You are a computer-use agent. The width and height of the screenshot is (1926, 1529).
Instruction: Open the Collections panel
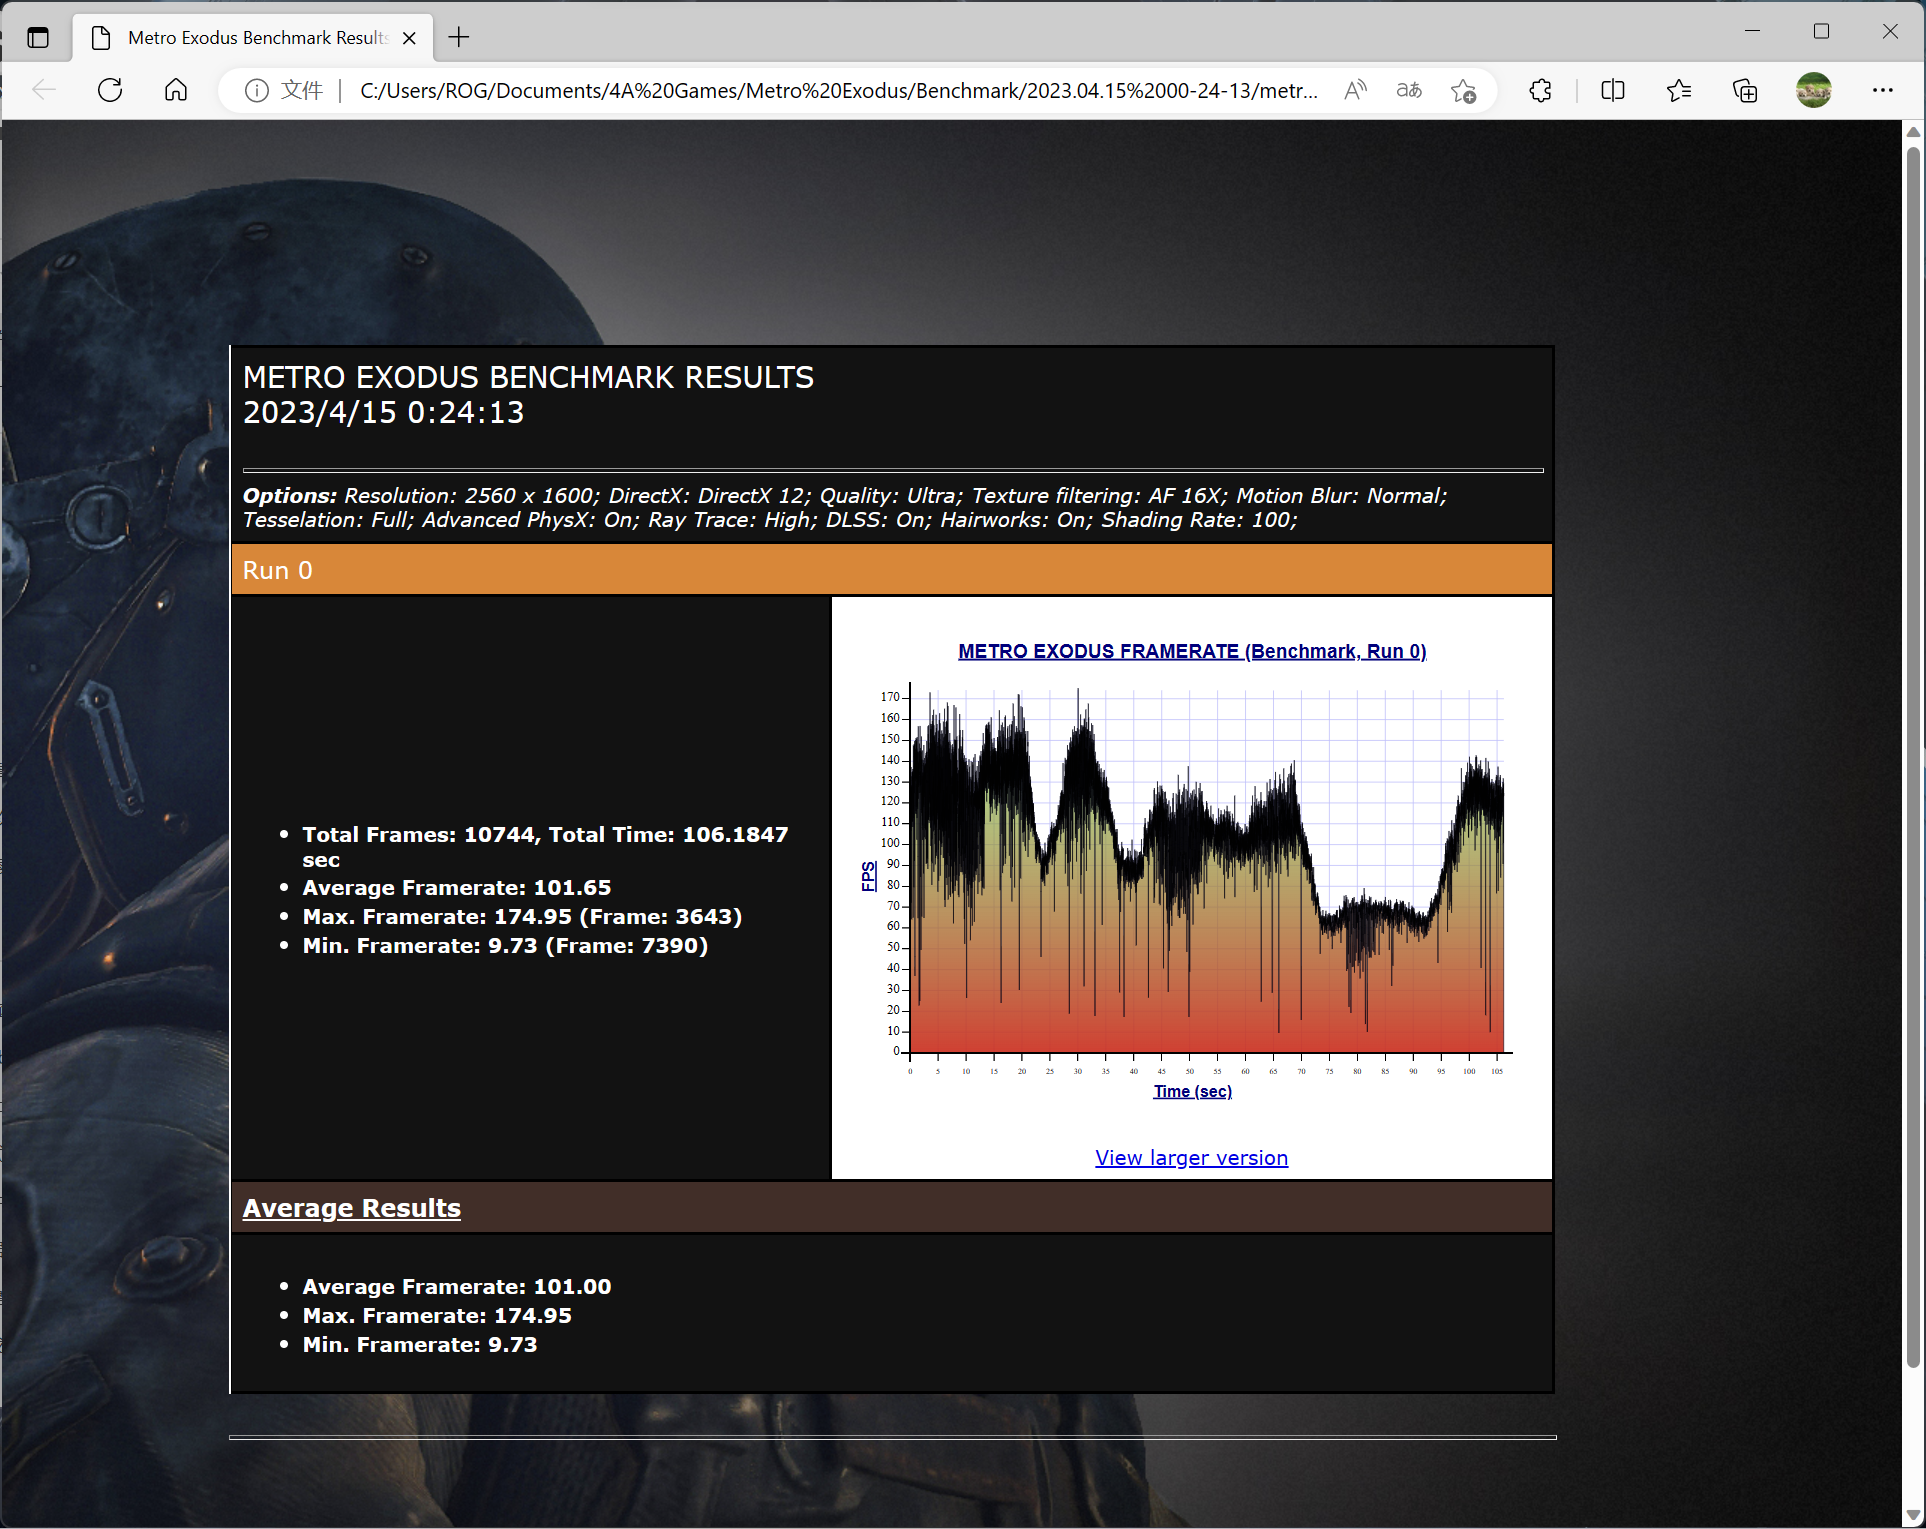[1745, 91]
